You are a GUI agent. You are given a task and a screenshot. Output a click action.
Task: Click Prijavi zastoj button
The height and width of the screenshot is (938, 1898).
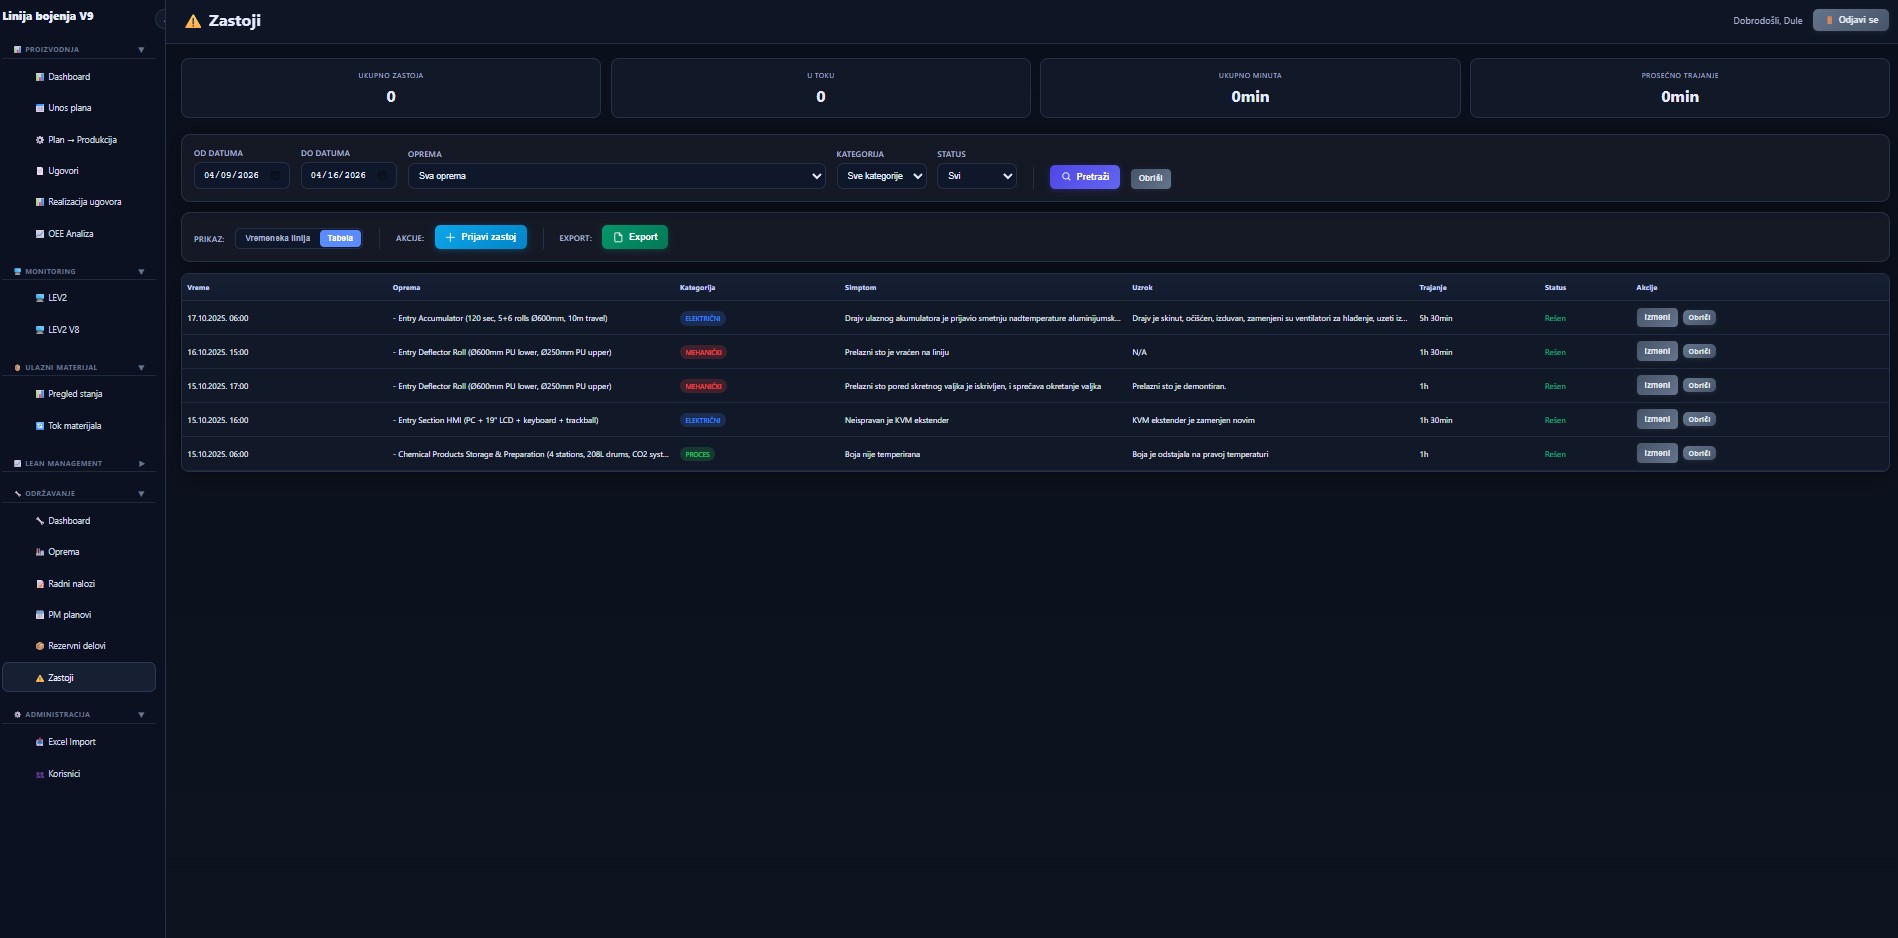click(481, 237)
